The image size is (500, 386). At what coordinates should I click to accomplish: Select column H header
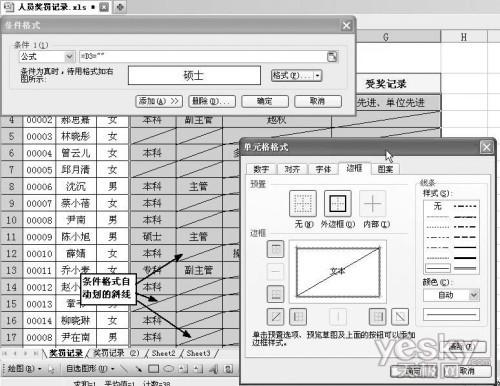[x=464, y=37]
